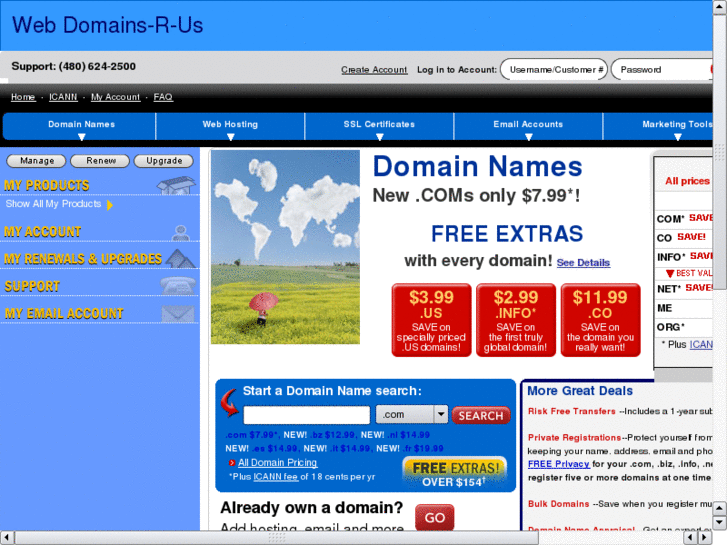Open the See Details link
This screenshot has width=727, height=545.
pos(583,263)
